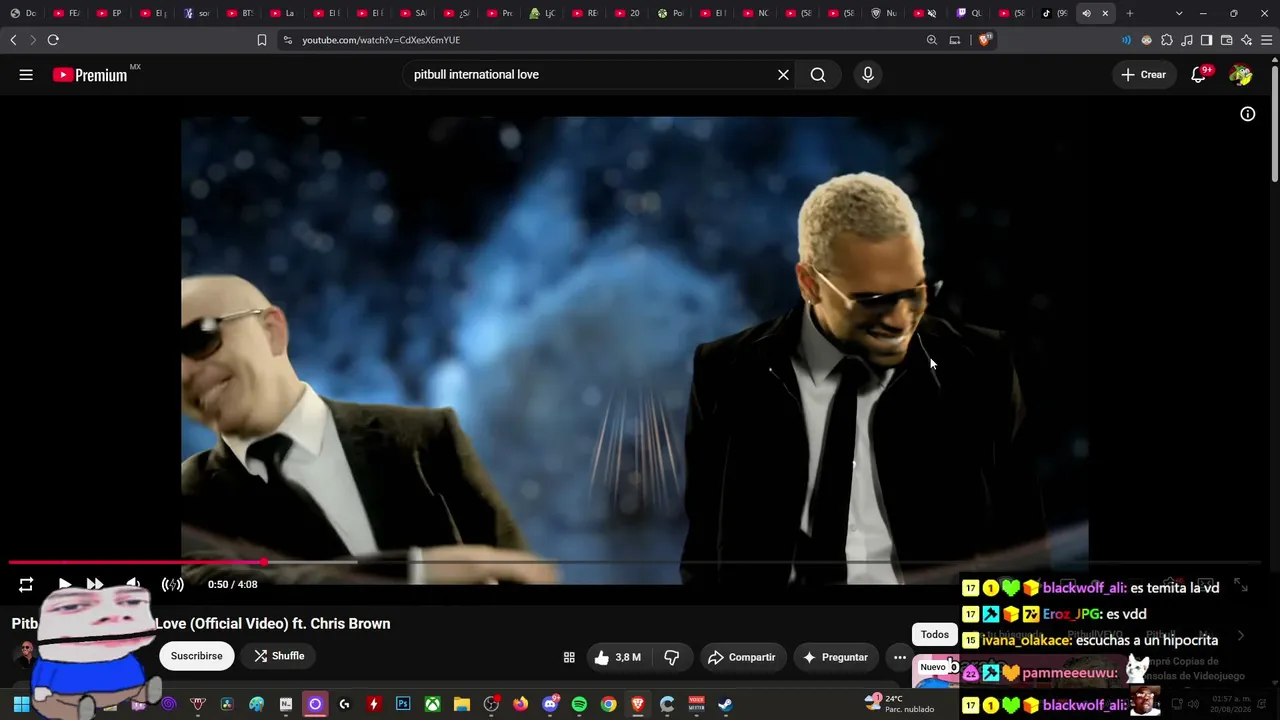Open the account avatar menu
Viewport: 1280px width, 720px height.
tap(1240, 75)
